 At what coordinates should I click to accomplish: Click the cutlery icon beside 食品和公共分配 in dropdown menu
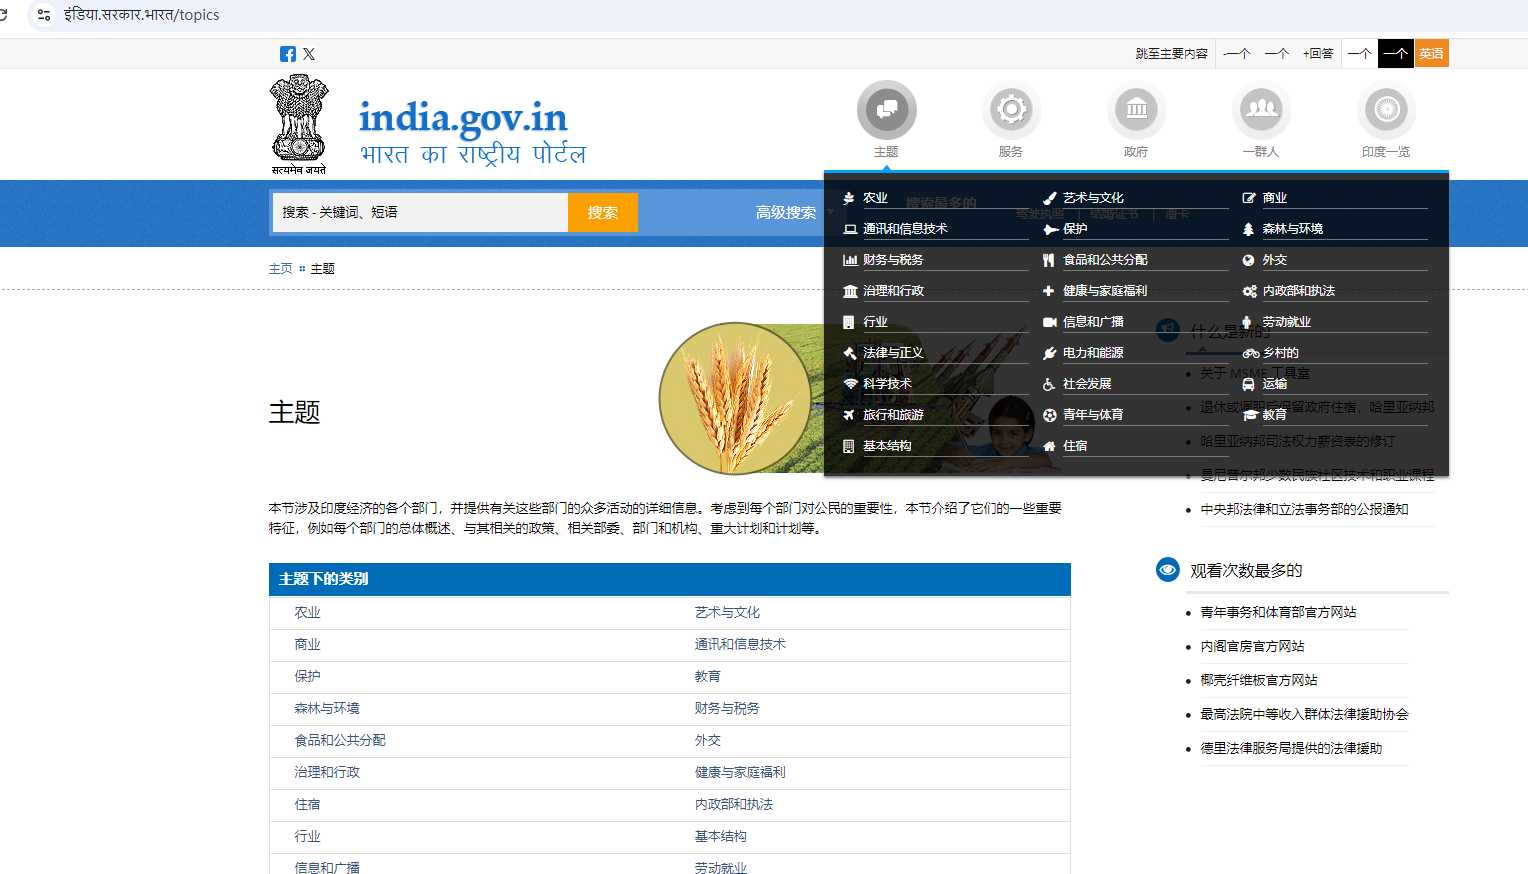coord(1049,260)
